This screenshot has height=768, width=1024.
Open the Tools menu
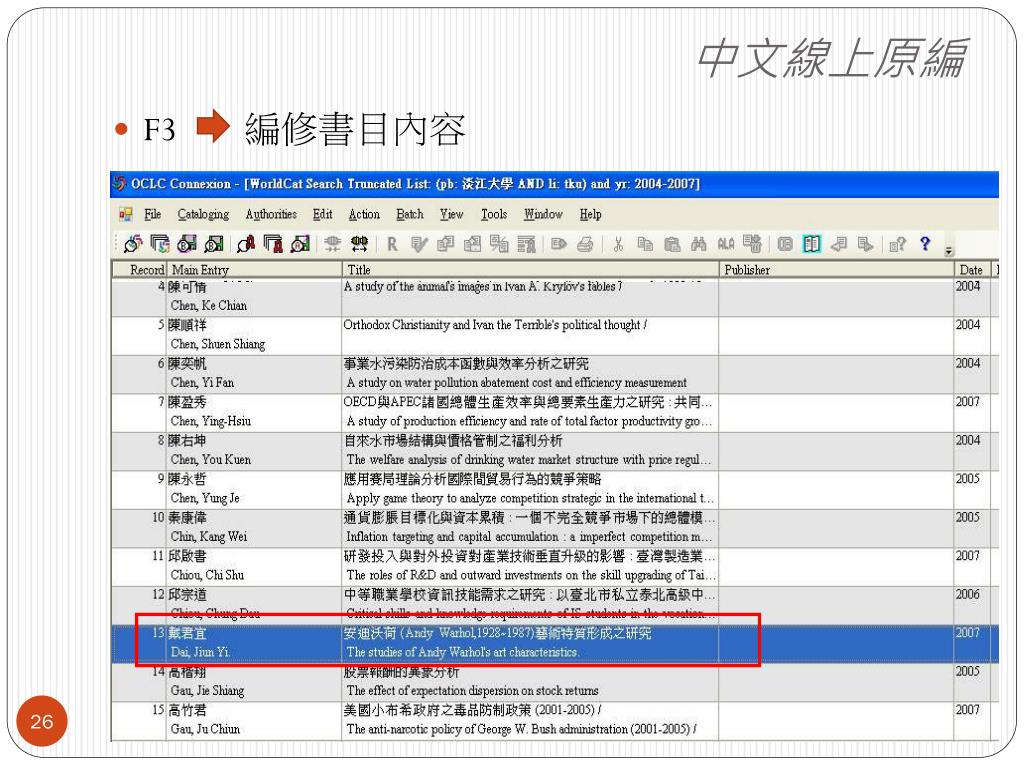494,214
